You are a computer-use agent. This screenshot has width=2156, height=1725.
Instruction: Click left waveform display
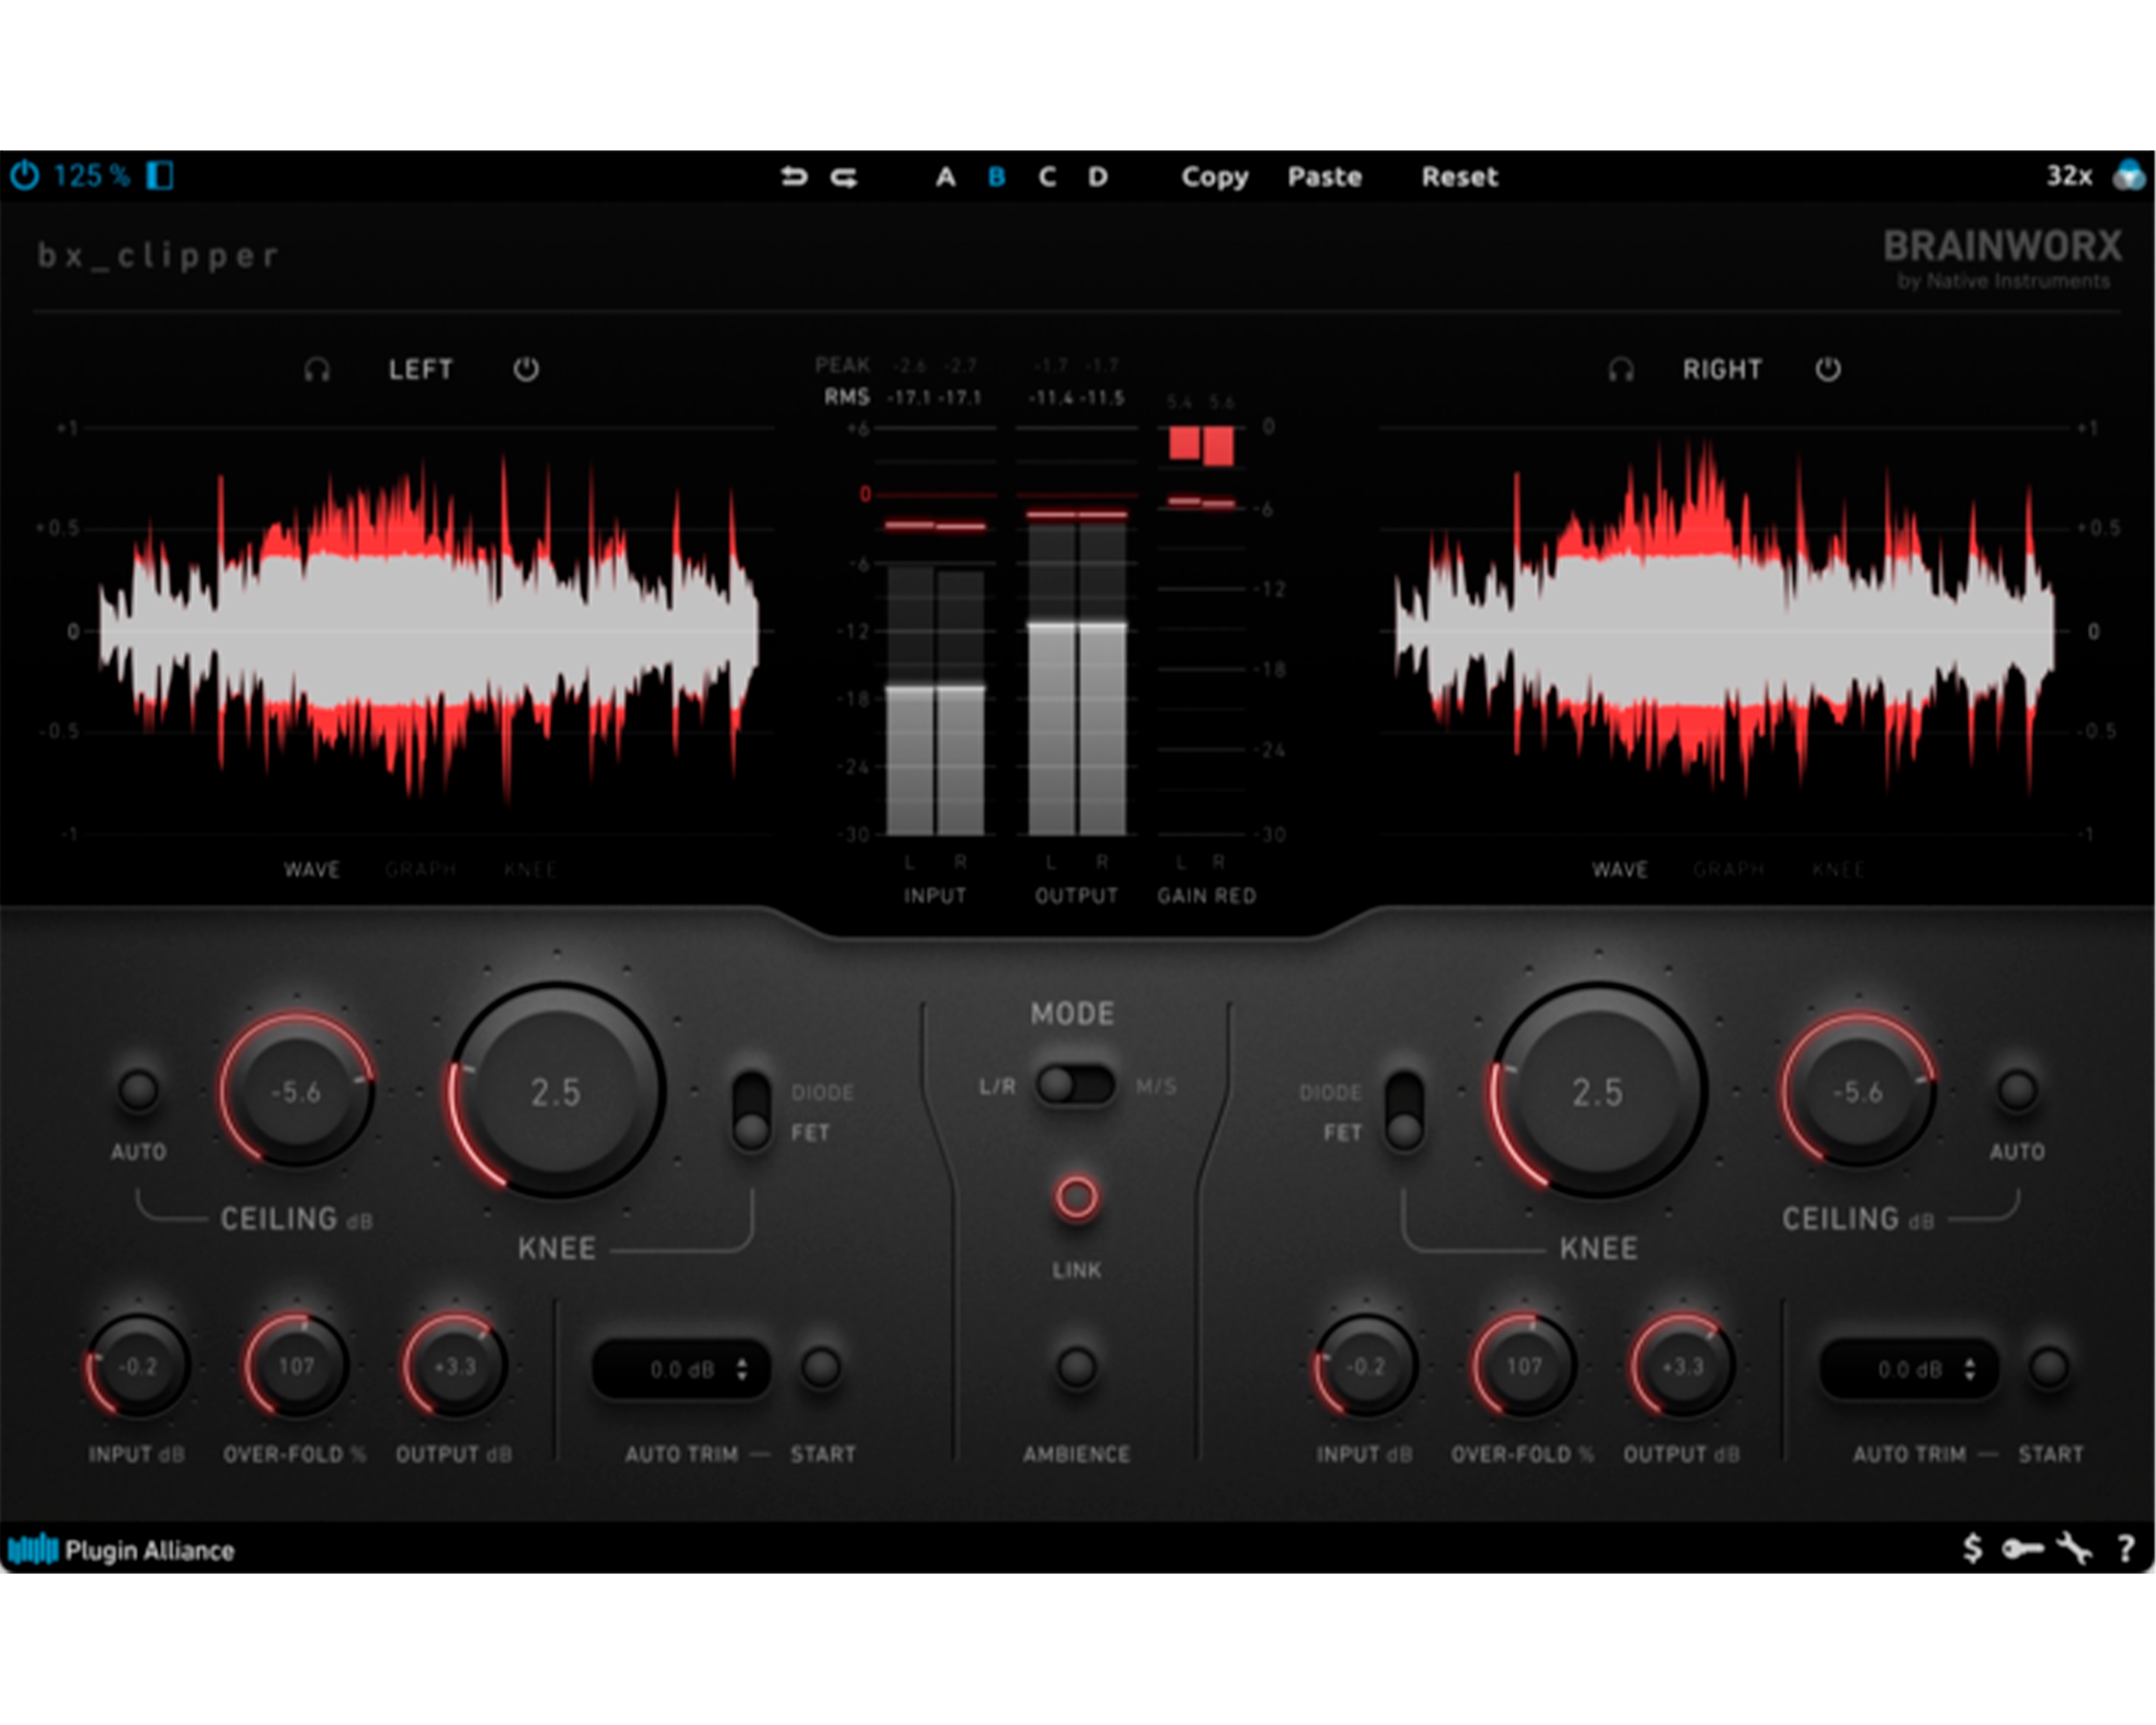coord(428,631)
